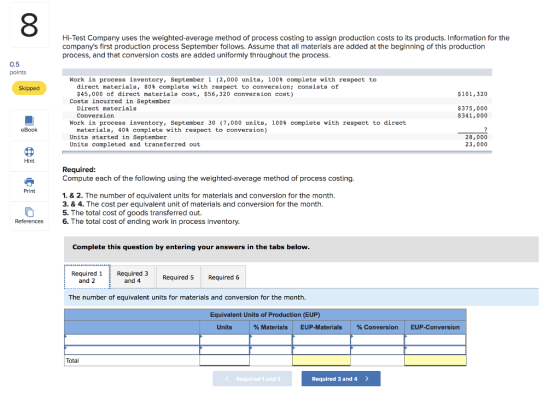Click the yellow Total EUP-Conversion cell
The width and height of the screenshot is (560, 407).
point(435,360)
